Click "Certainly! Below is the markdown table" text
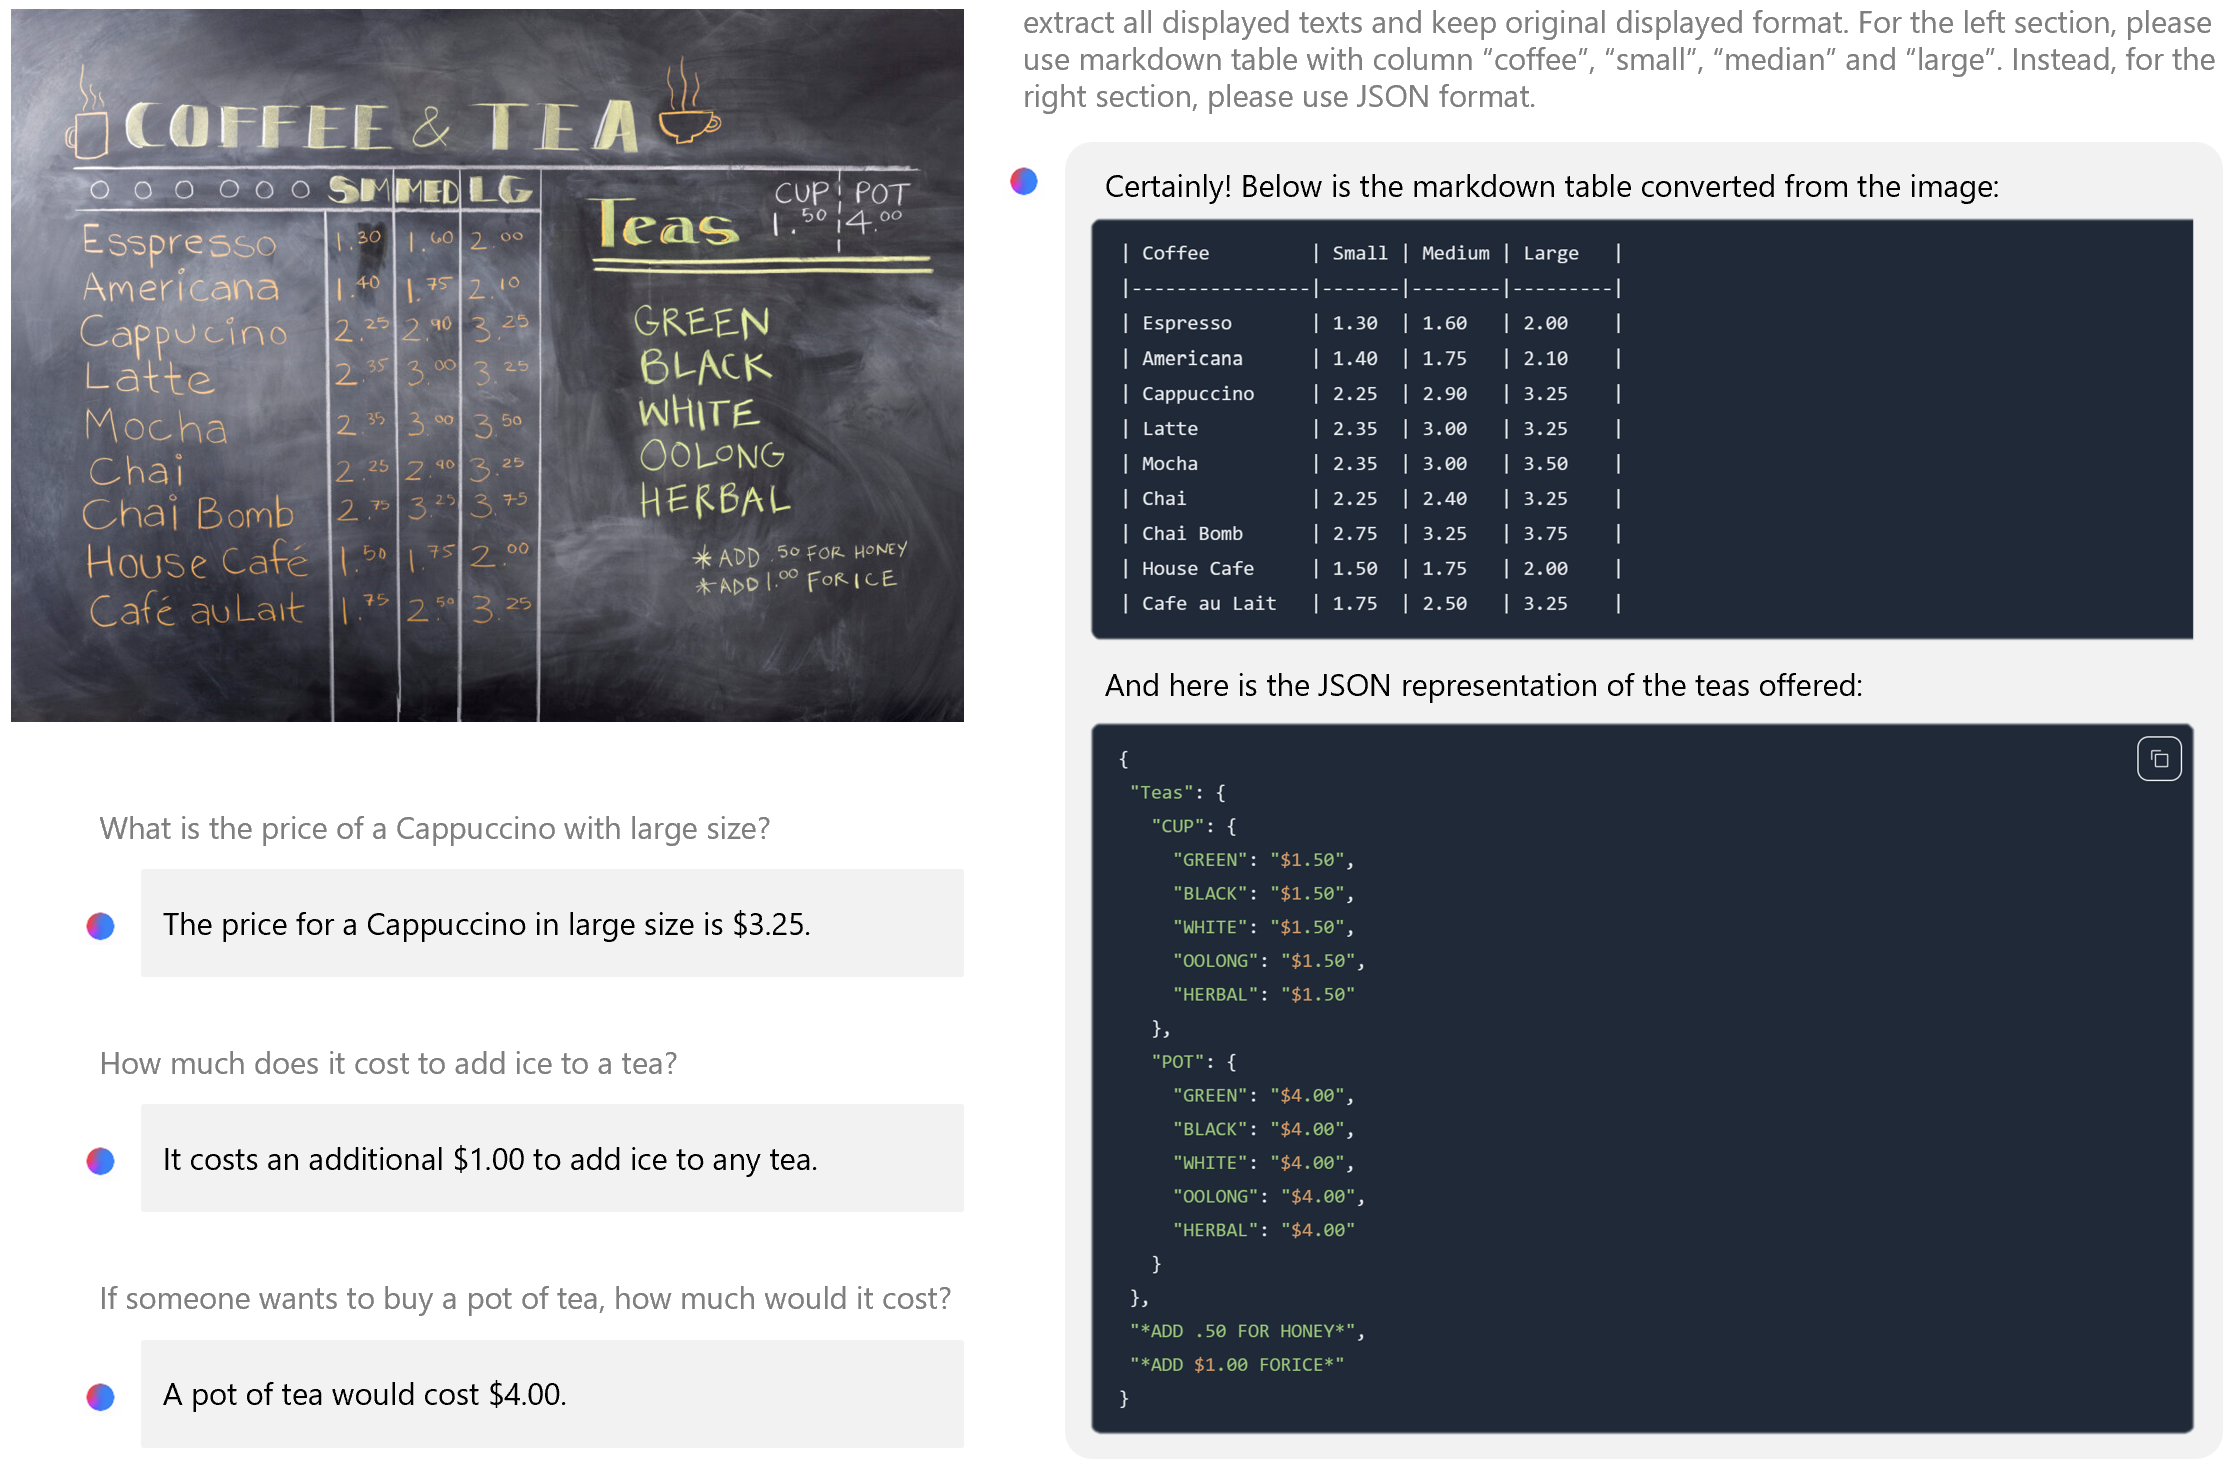Image resolution: width=2226 pixels, height=1460 pixels. click(x=1551, y=186)
